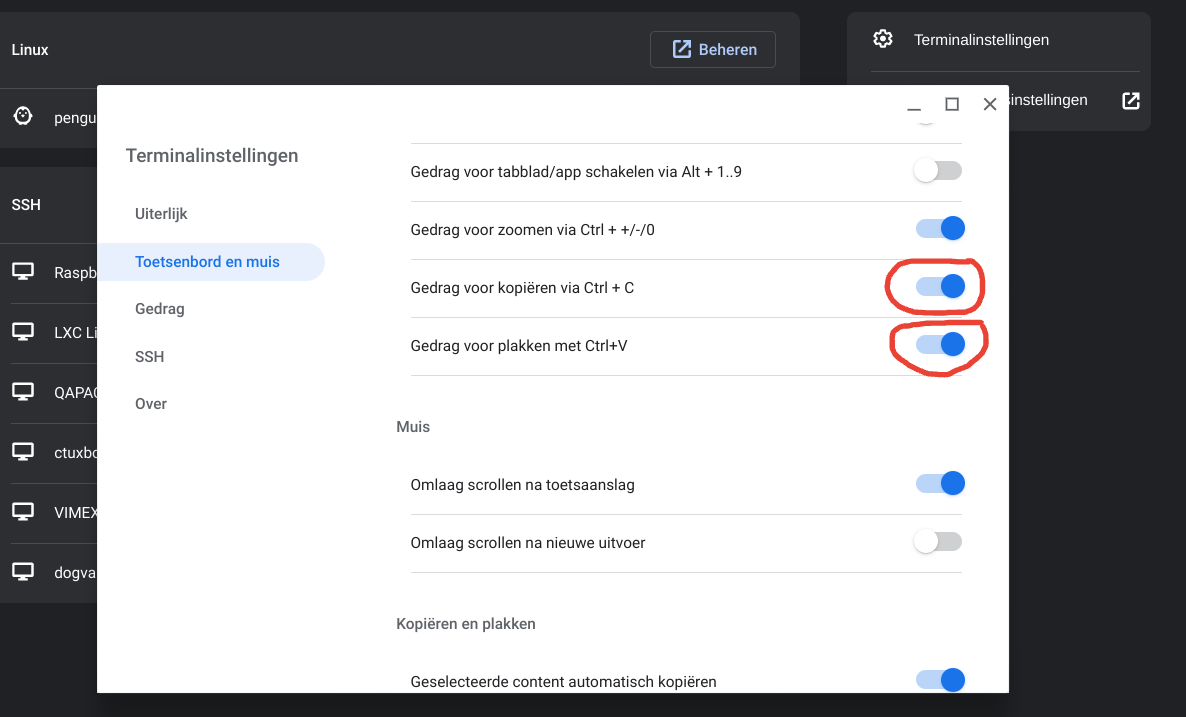Image resolution: width=1186 pixels, height=717 pixels.
Task: Enable Omlaag scrollen na nieuwe uitvoer
Action: 937,541
